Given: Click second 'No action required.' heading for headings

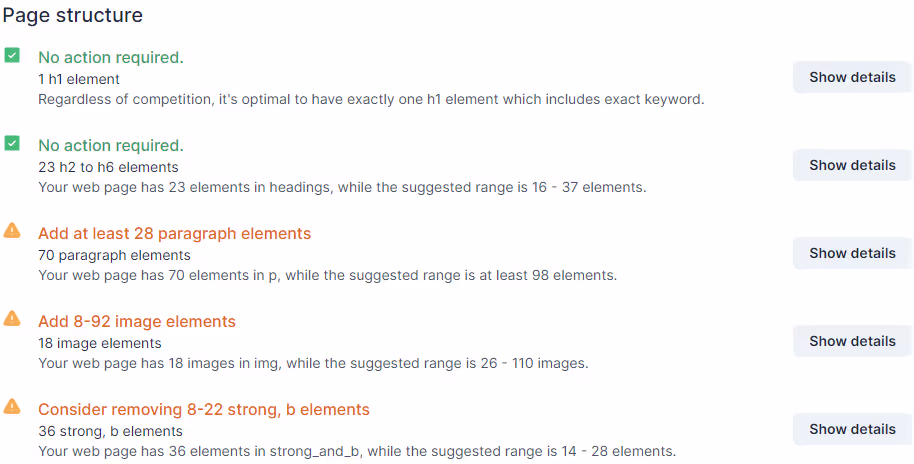Looking at the screenshot, I should coord(111,146).
